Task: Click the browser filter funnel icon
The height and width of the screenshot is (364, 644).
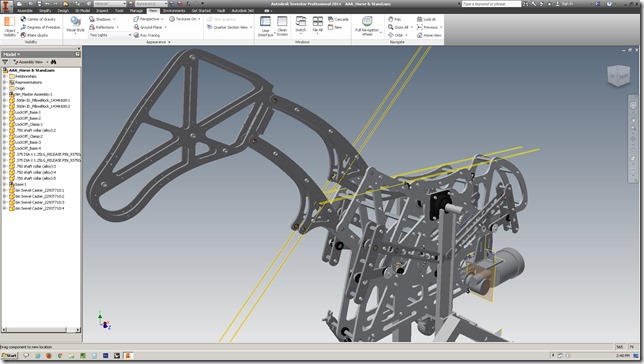Action: tap(5, 62)
